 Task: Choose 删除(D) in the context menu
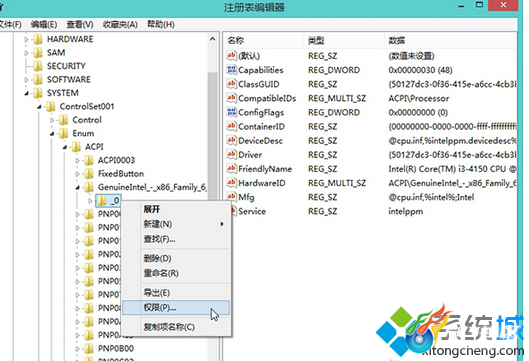coord(176,258)
